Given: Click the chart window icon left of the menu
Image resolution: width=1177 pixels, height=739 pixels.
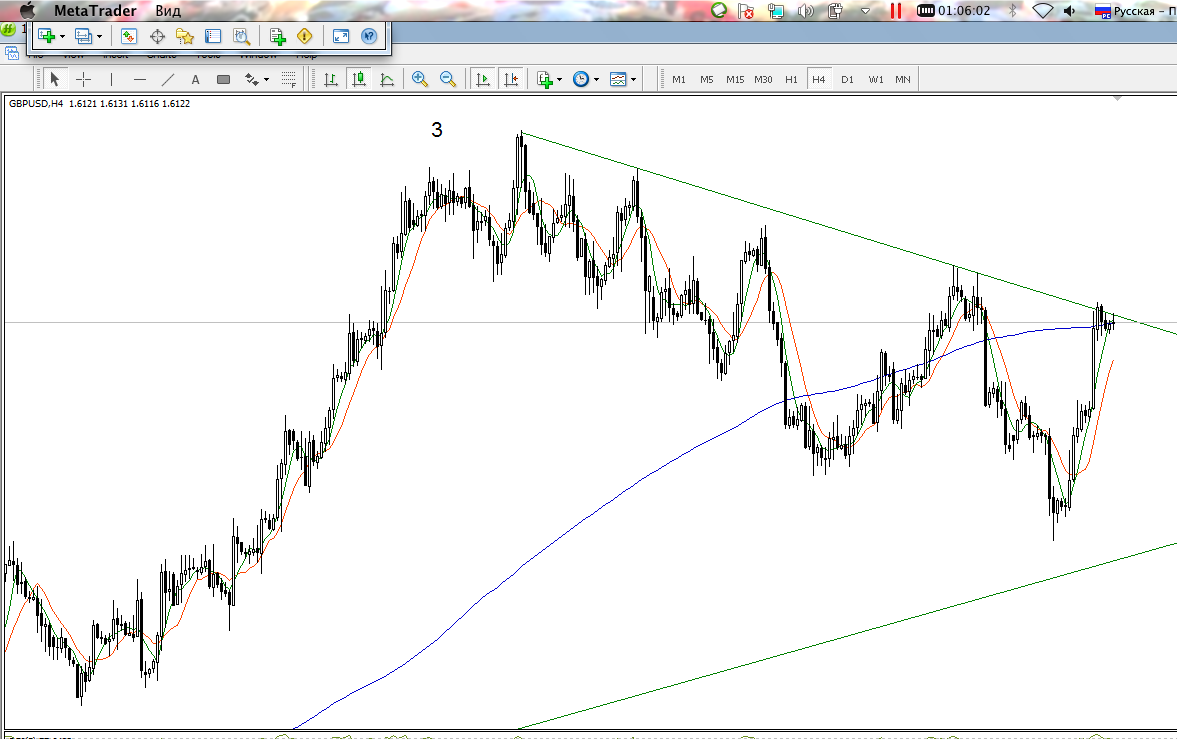Looking at the screenshot, I should [12, 53].
